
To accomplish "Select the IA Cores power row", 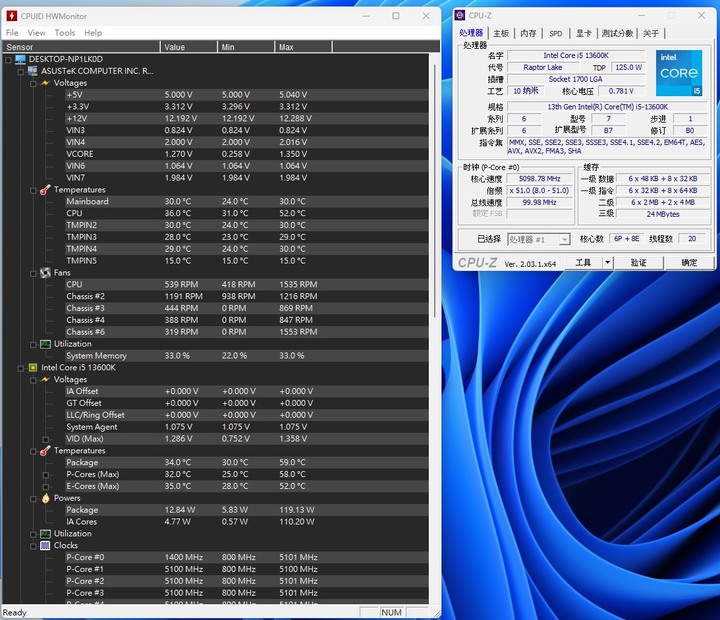I will 247,522.
